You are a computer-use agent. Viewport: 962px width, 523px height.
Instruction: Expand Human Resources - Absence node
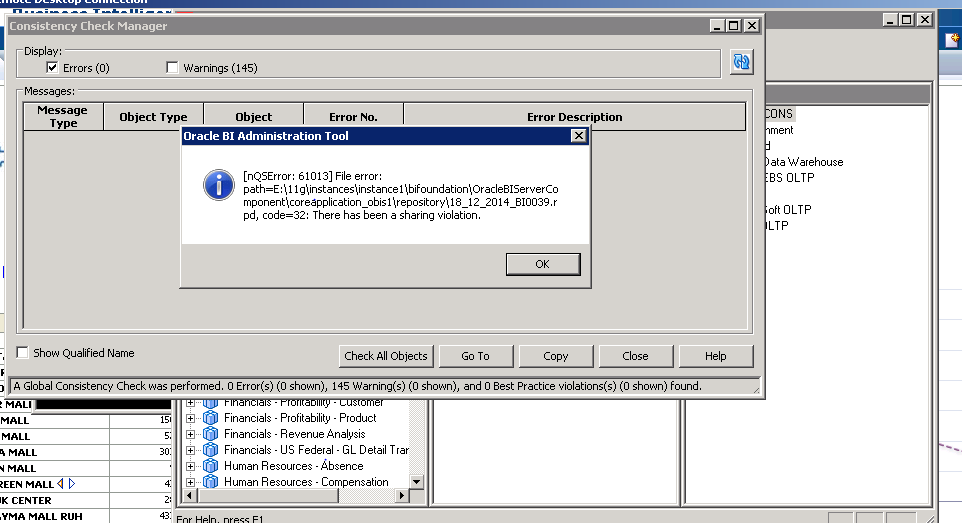coord(190,466)
